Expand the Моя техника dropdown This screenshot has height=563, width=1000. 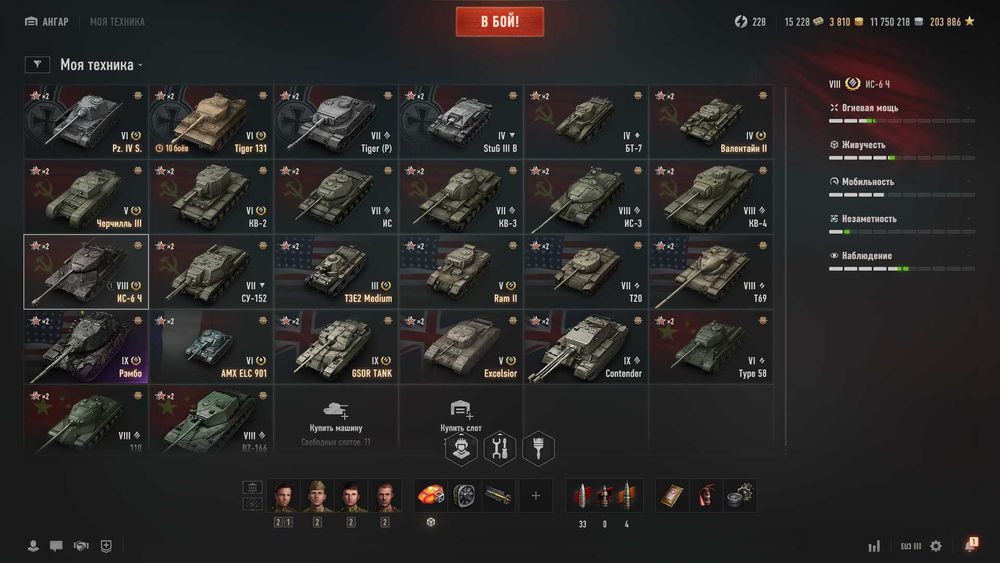pyautogui.click(x=101, y=64)
